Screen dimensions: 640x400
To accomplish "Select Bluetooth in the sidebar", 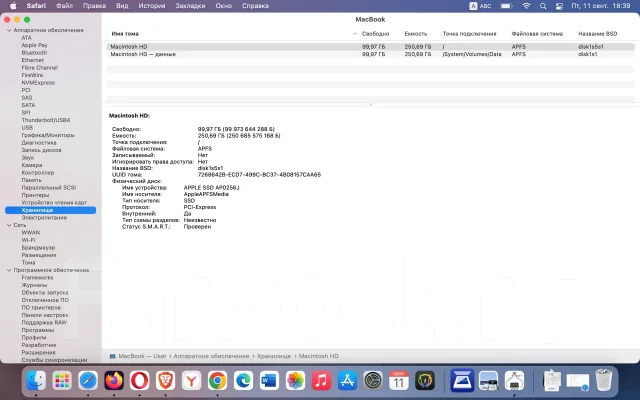I will pos(34,53).
